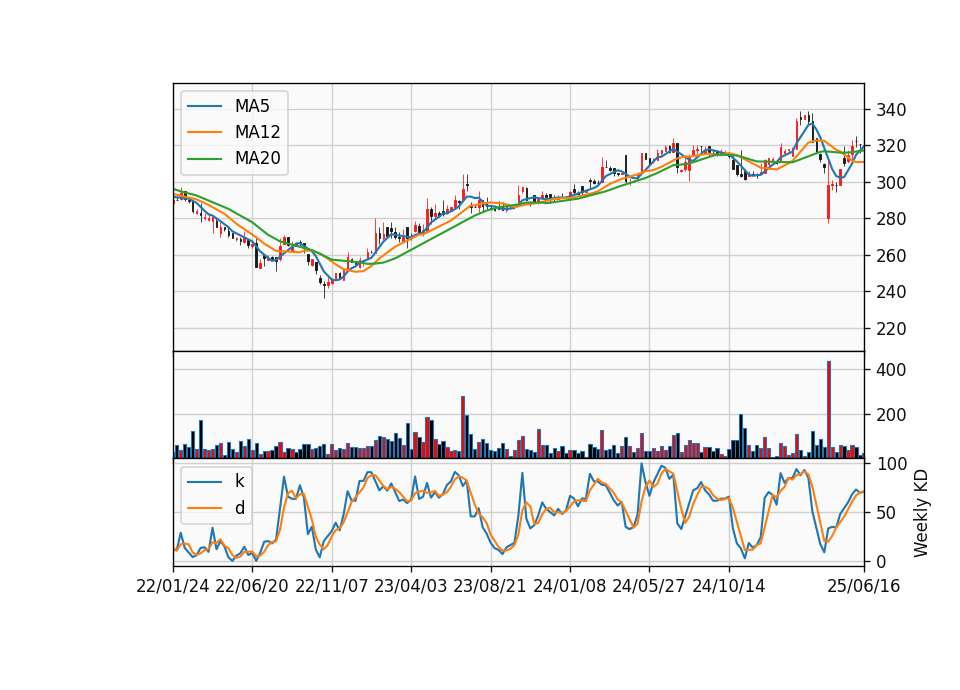The height and width of the screenshot is (690, 960).
Task: Click the 22/01/24 date tick label
Action: click(x=173, y=586)
